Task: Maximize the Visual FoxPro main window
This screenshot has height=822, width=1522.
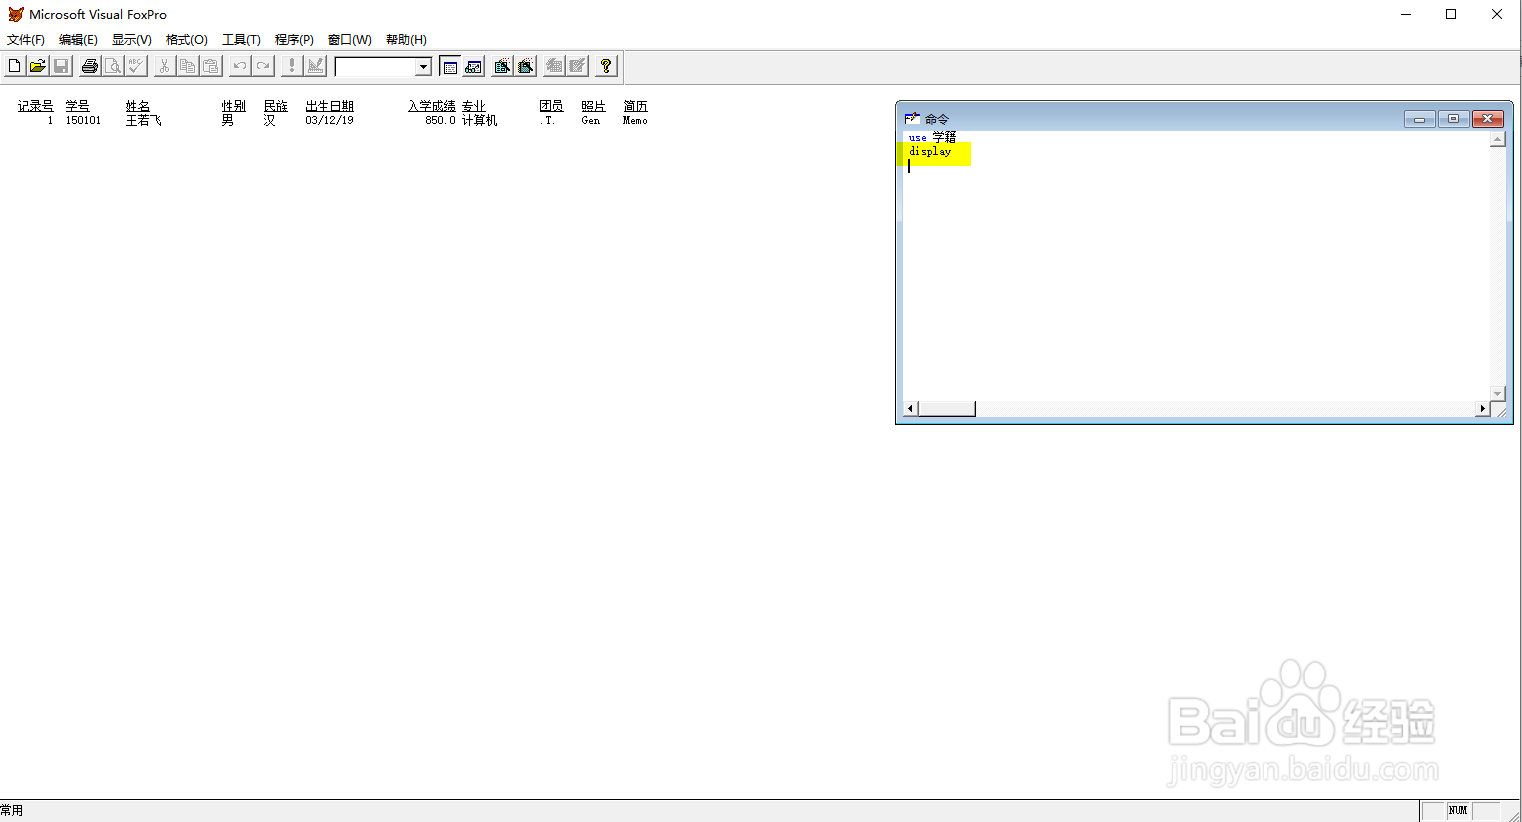Action: [x=1451, y=14]
